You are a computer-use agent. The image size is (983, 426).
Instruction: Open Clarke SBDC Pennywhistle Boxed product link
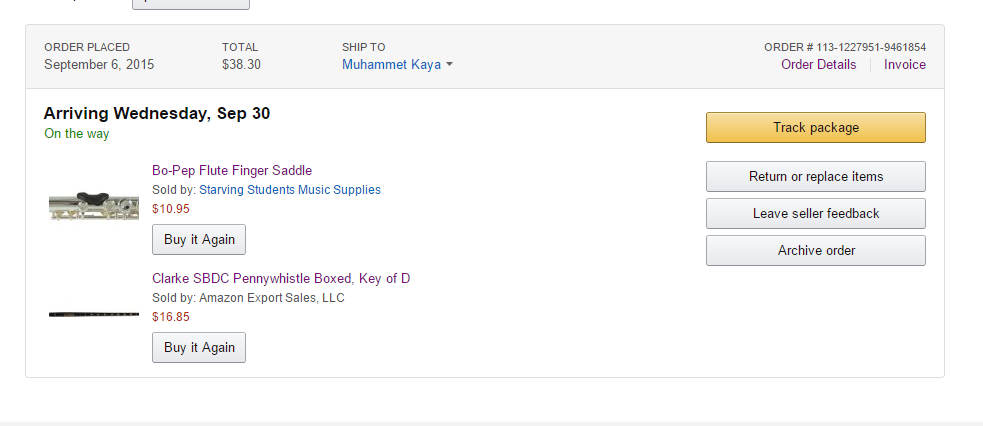(x=281, y=278)
